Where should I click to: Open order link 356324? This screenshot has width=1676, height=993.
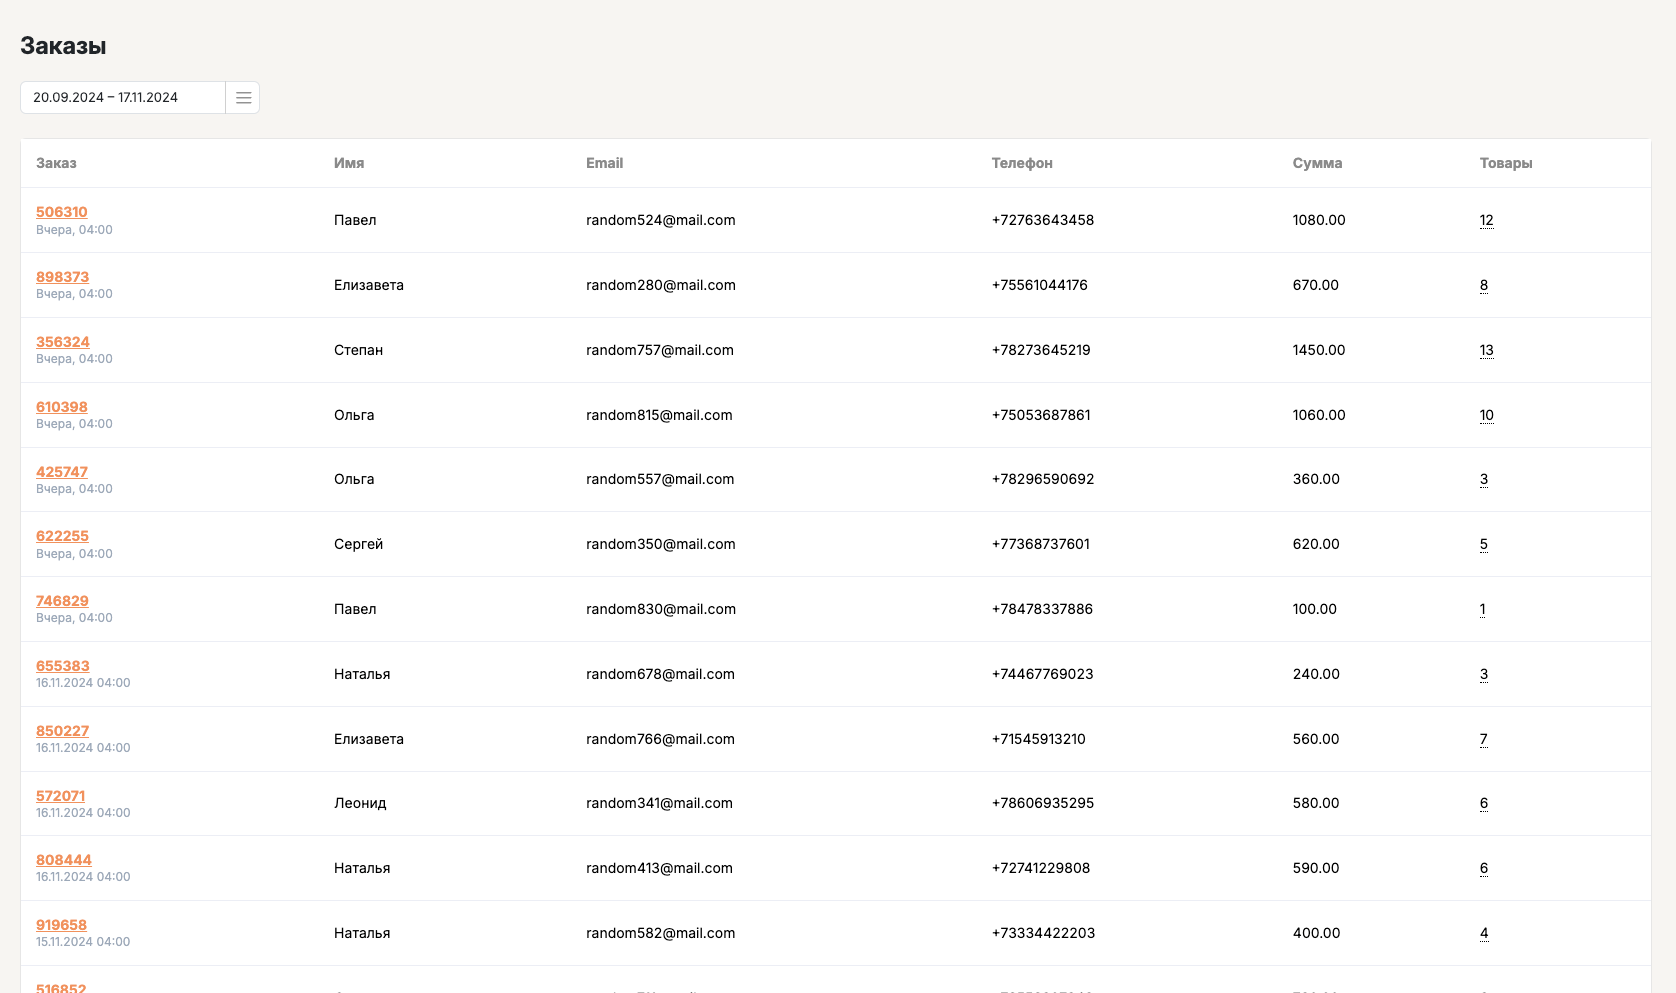click(x=63, y=342)
